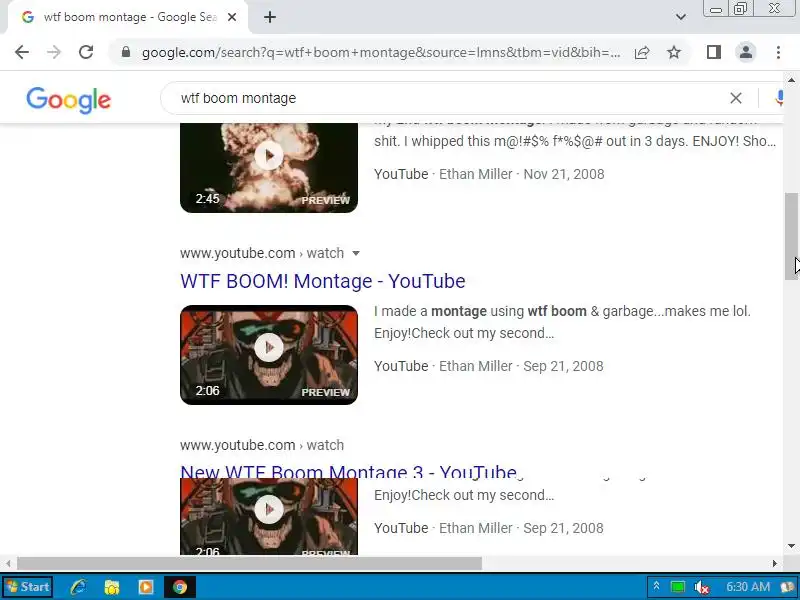Click the address bar URL
Image resolution: width=800 pixels, height=600 pixels.
coord(381,53)
